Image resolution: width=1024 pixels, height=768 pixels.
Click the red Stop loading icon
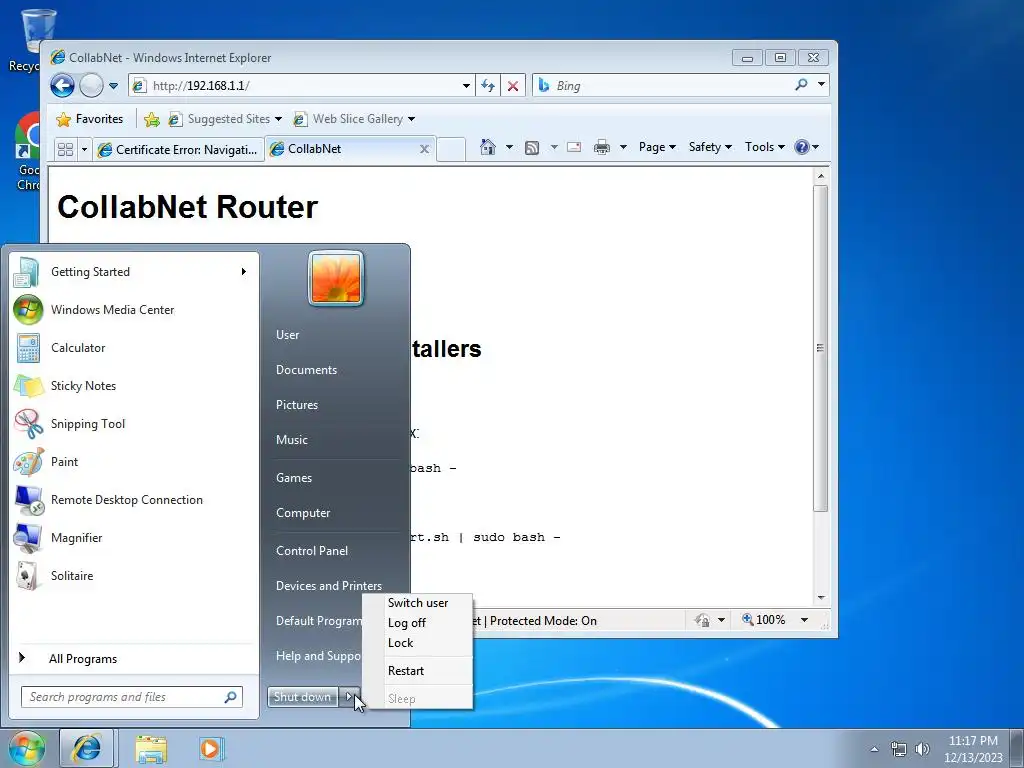513,86
